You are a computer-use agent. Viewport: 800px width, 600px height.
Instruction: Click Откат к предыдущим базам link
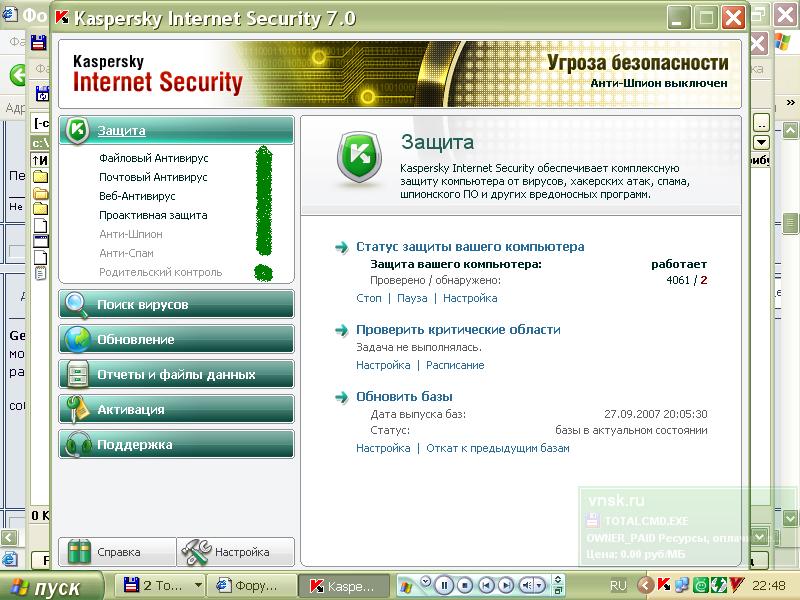497,448
